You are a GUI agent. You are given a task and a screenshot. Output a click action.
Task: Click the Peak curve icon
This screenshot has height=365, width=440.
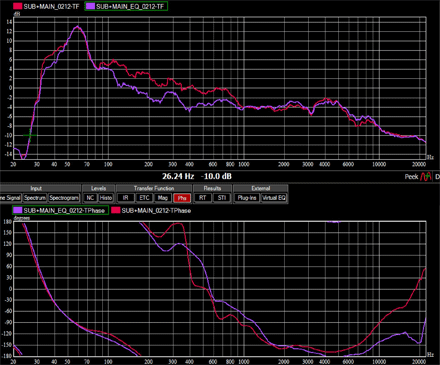pyautogui.click(x=426, y=176)
